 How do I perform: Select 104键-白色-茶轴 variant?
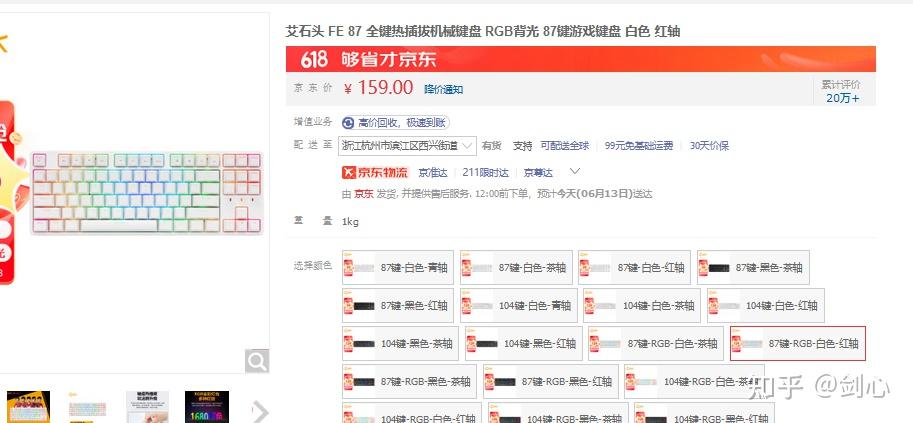point(642,305)
